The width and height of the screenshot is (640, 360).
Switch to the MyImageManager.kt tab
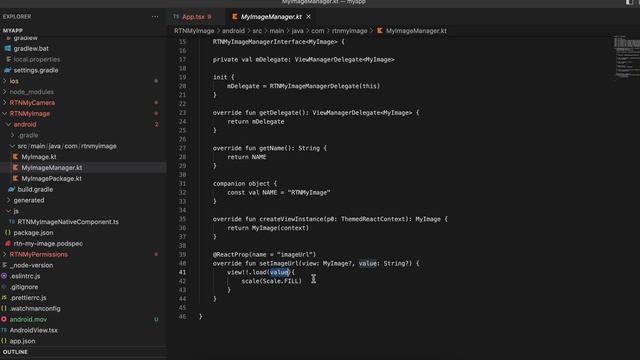tap(271, 17)
